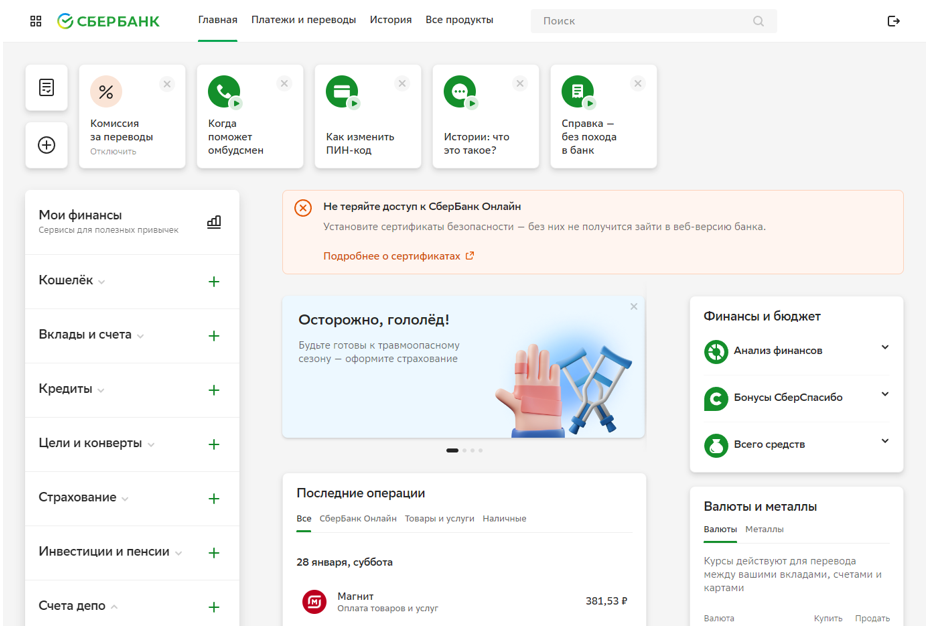
Task: Open the percent icon of Комиссия за переводы
Action: [x=106, y=92]
